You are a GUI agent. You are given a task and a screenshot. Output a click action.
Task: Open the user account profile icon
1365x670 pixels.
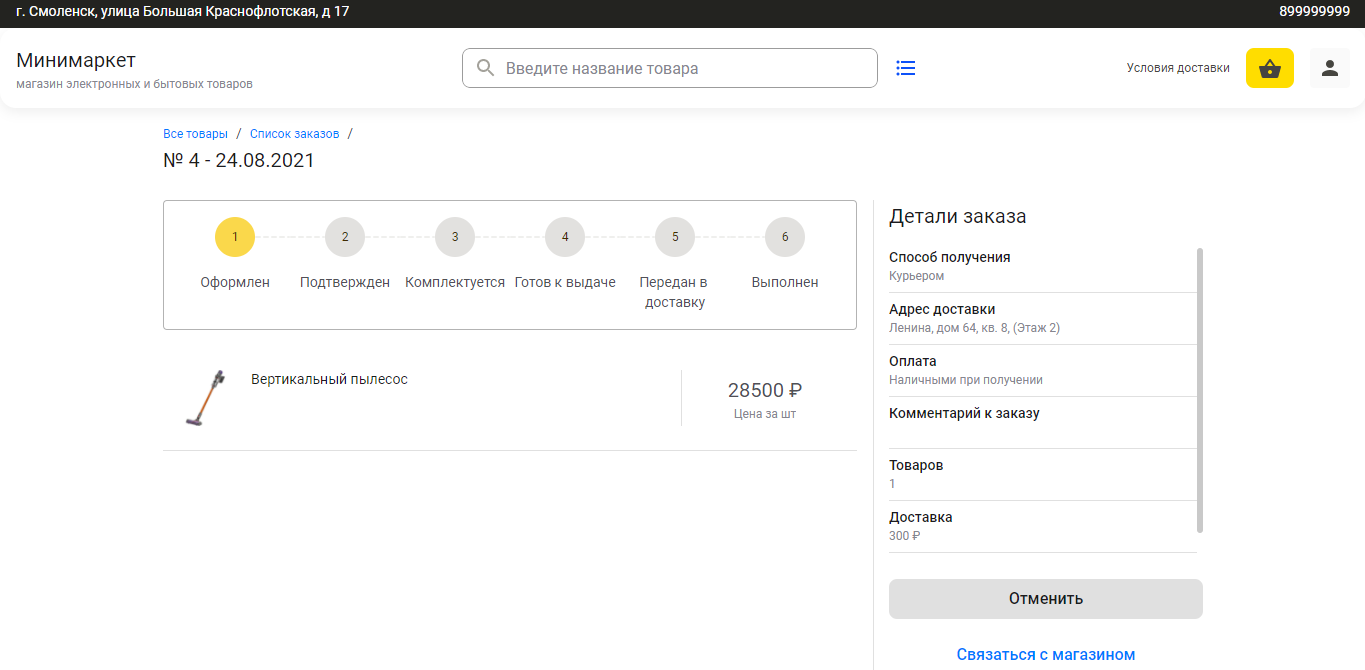pos(1329,68)
